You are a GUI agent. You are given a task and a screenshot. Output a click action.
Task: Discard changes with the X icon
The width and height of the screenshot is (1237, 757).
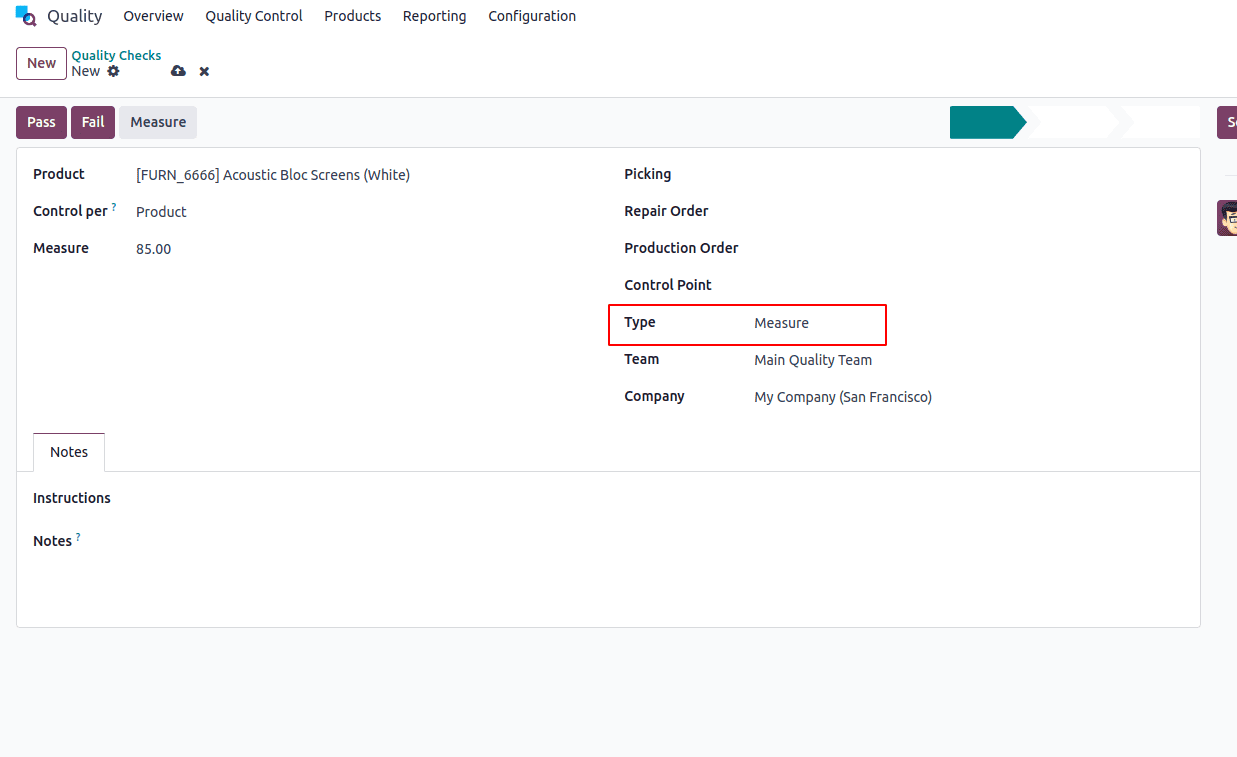pyautogui.click(x=203, y=71)
